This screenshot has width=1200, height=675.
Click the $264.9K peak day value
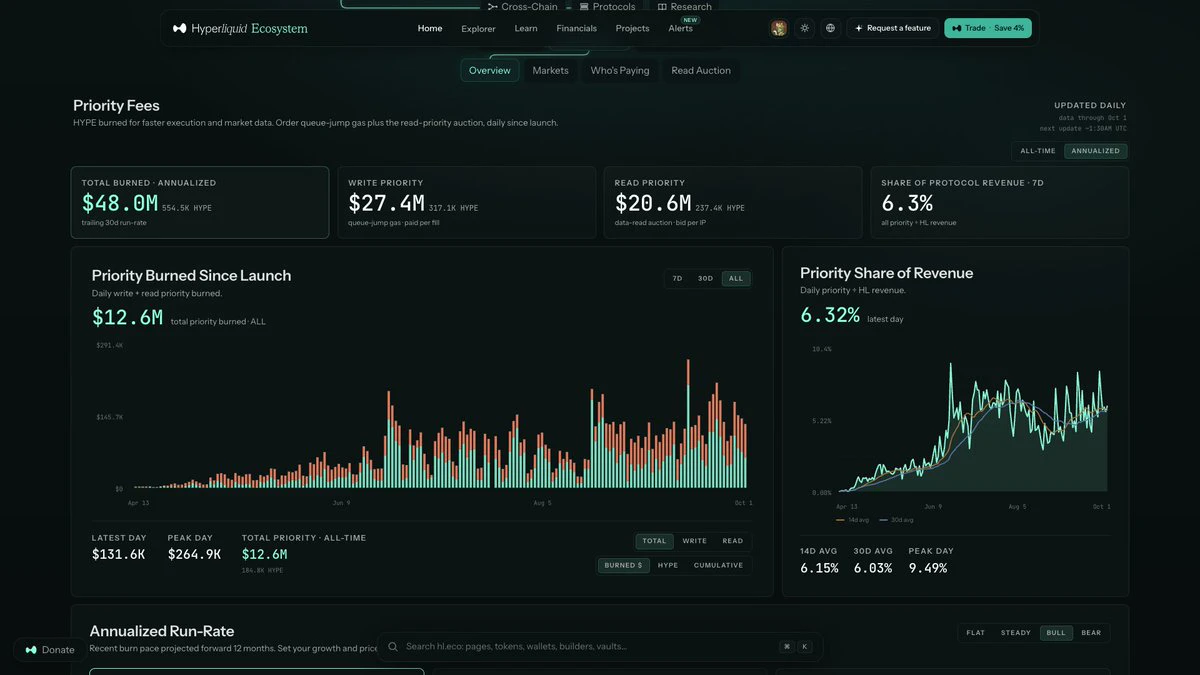click(x=194, y=554)
